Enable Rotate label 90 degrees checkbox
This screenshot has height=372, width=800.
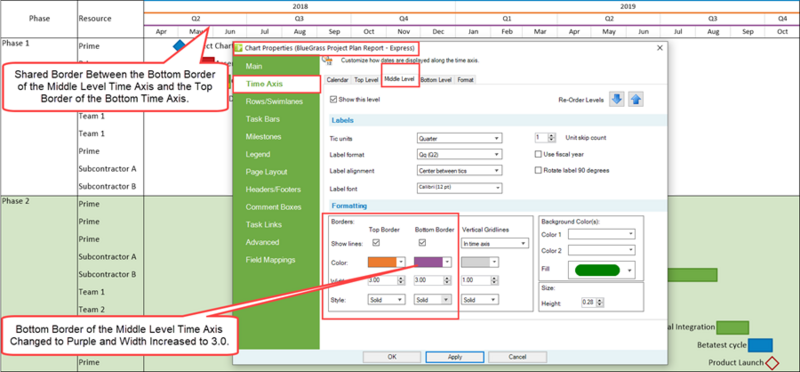pos(538,170)
